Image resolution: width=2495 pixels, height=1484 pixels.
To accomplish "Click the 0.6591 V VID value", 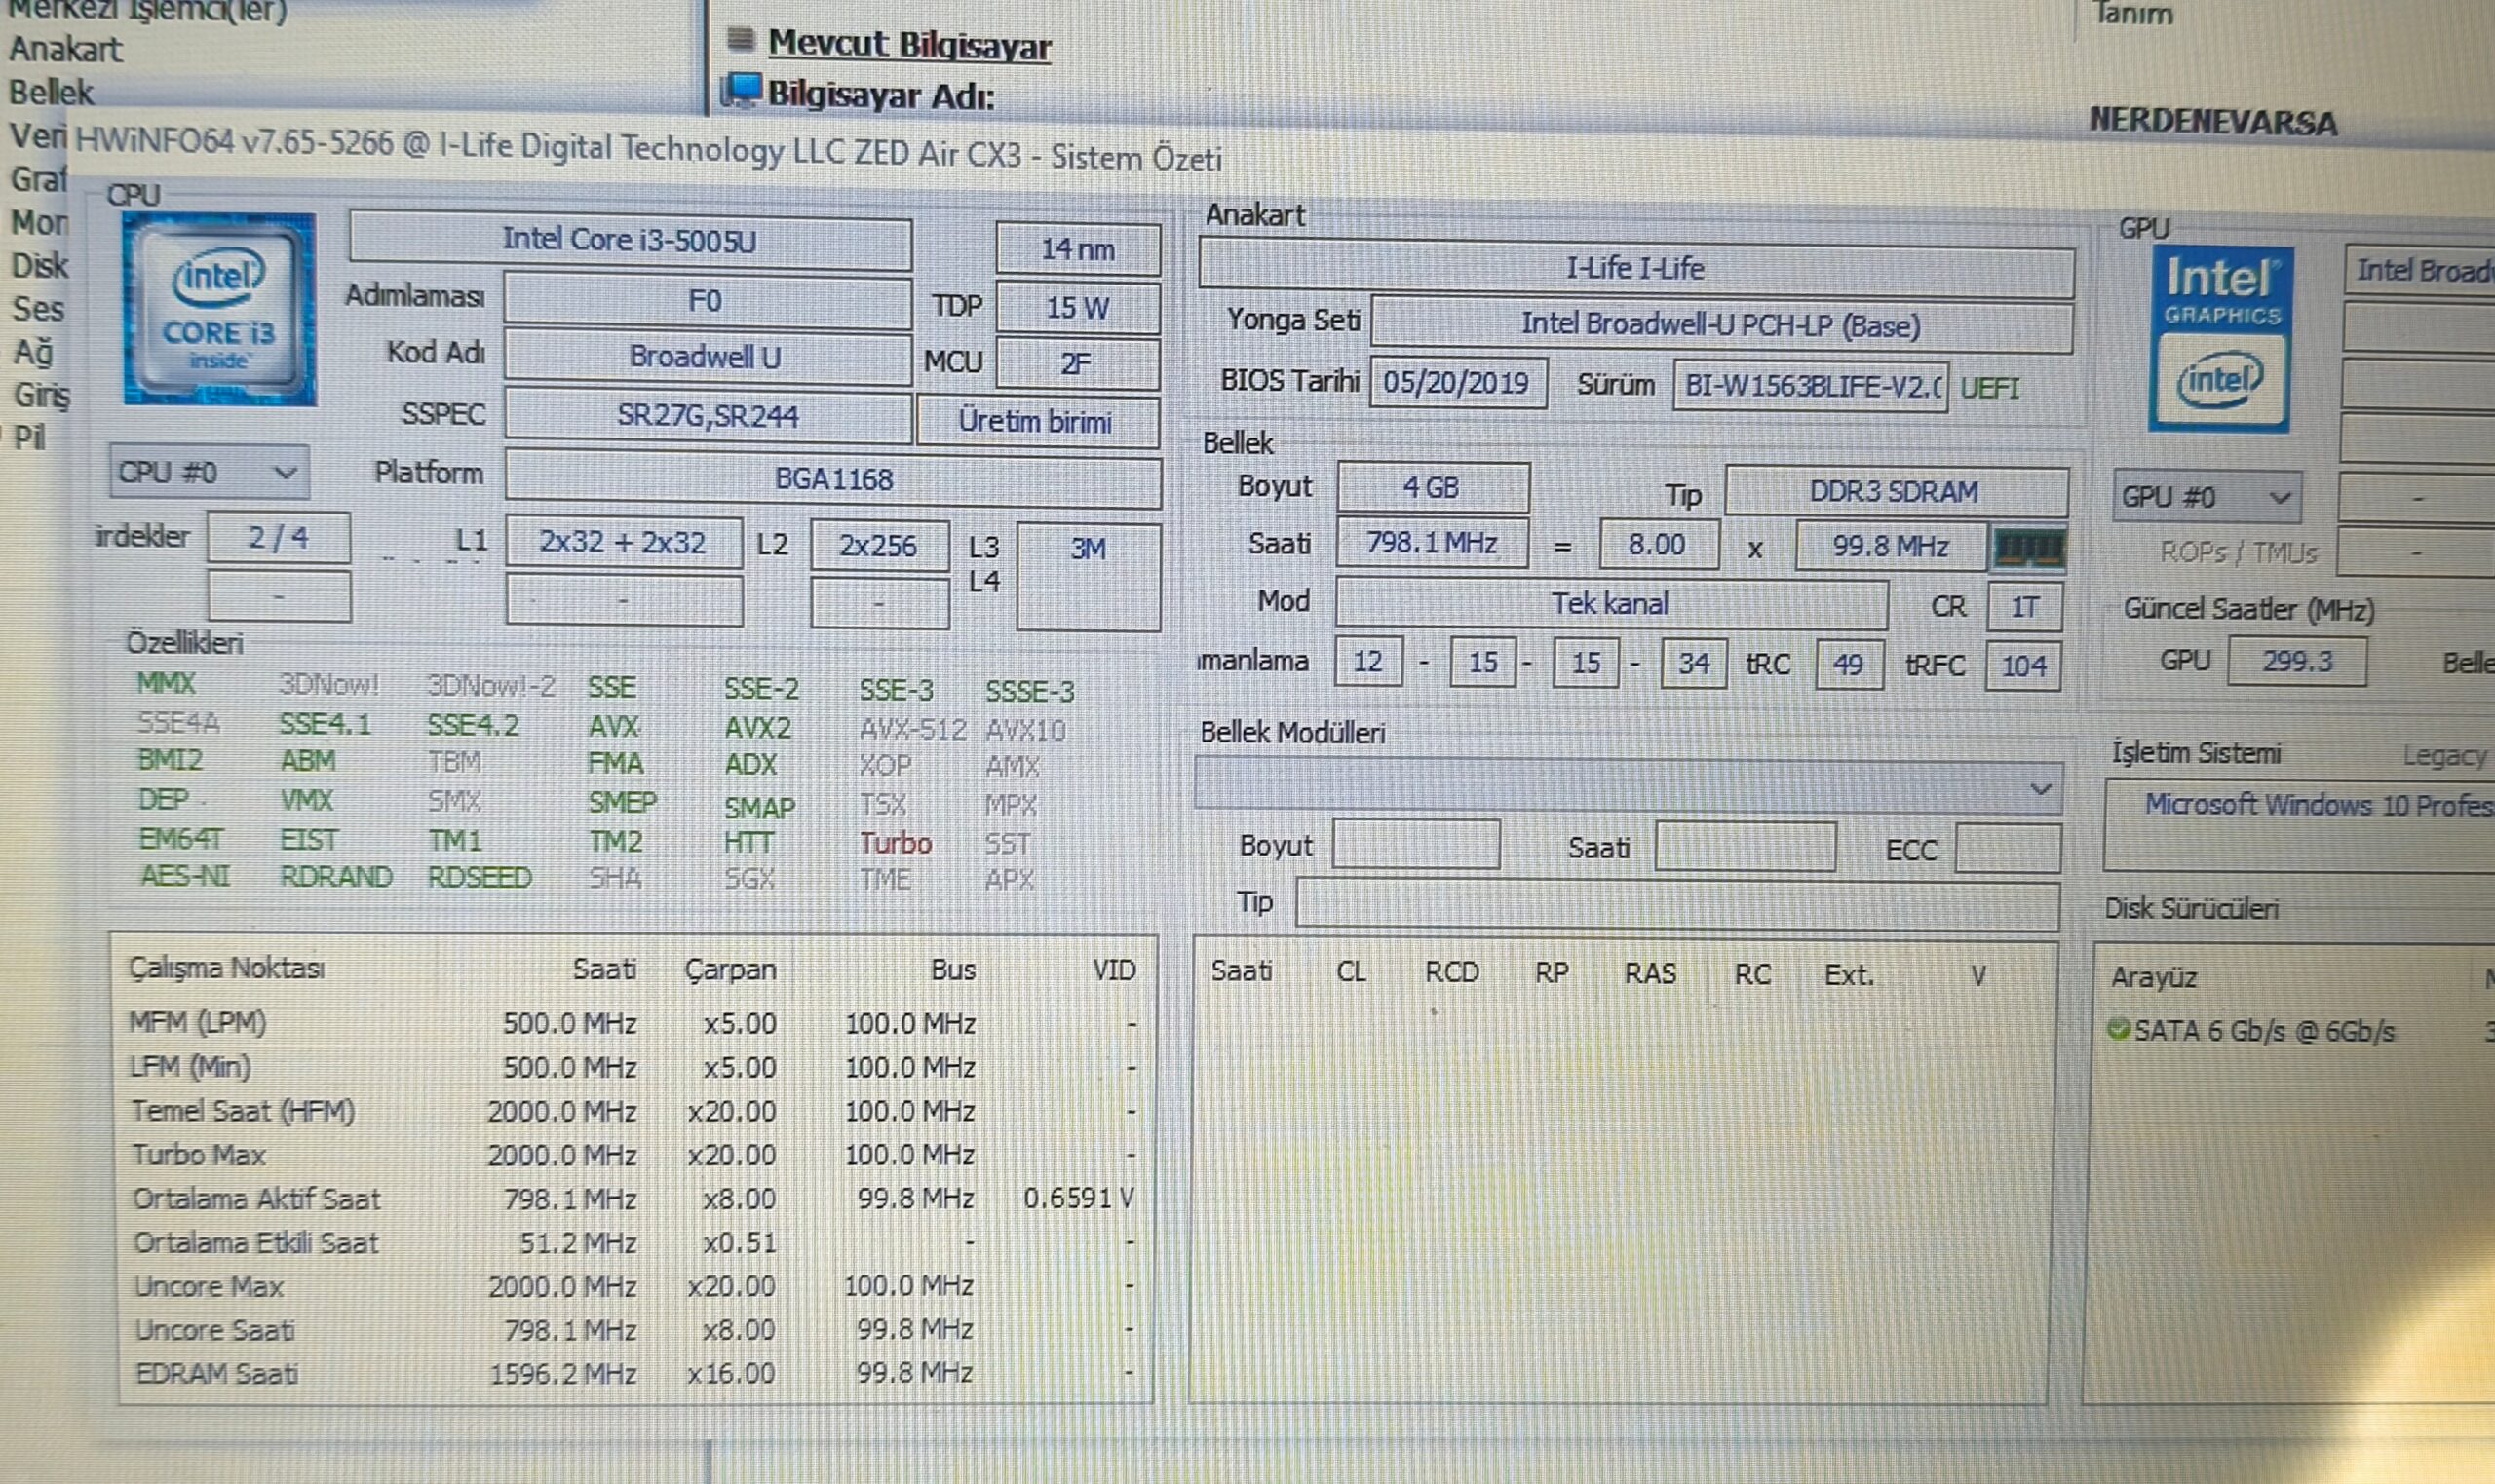I will point(1079,1198).
